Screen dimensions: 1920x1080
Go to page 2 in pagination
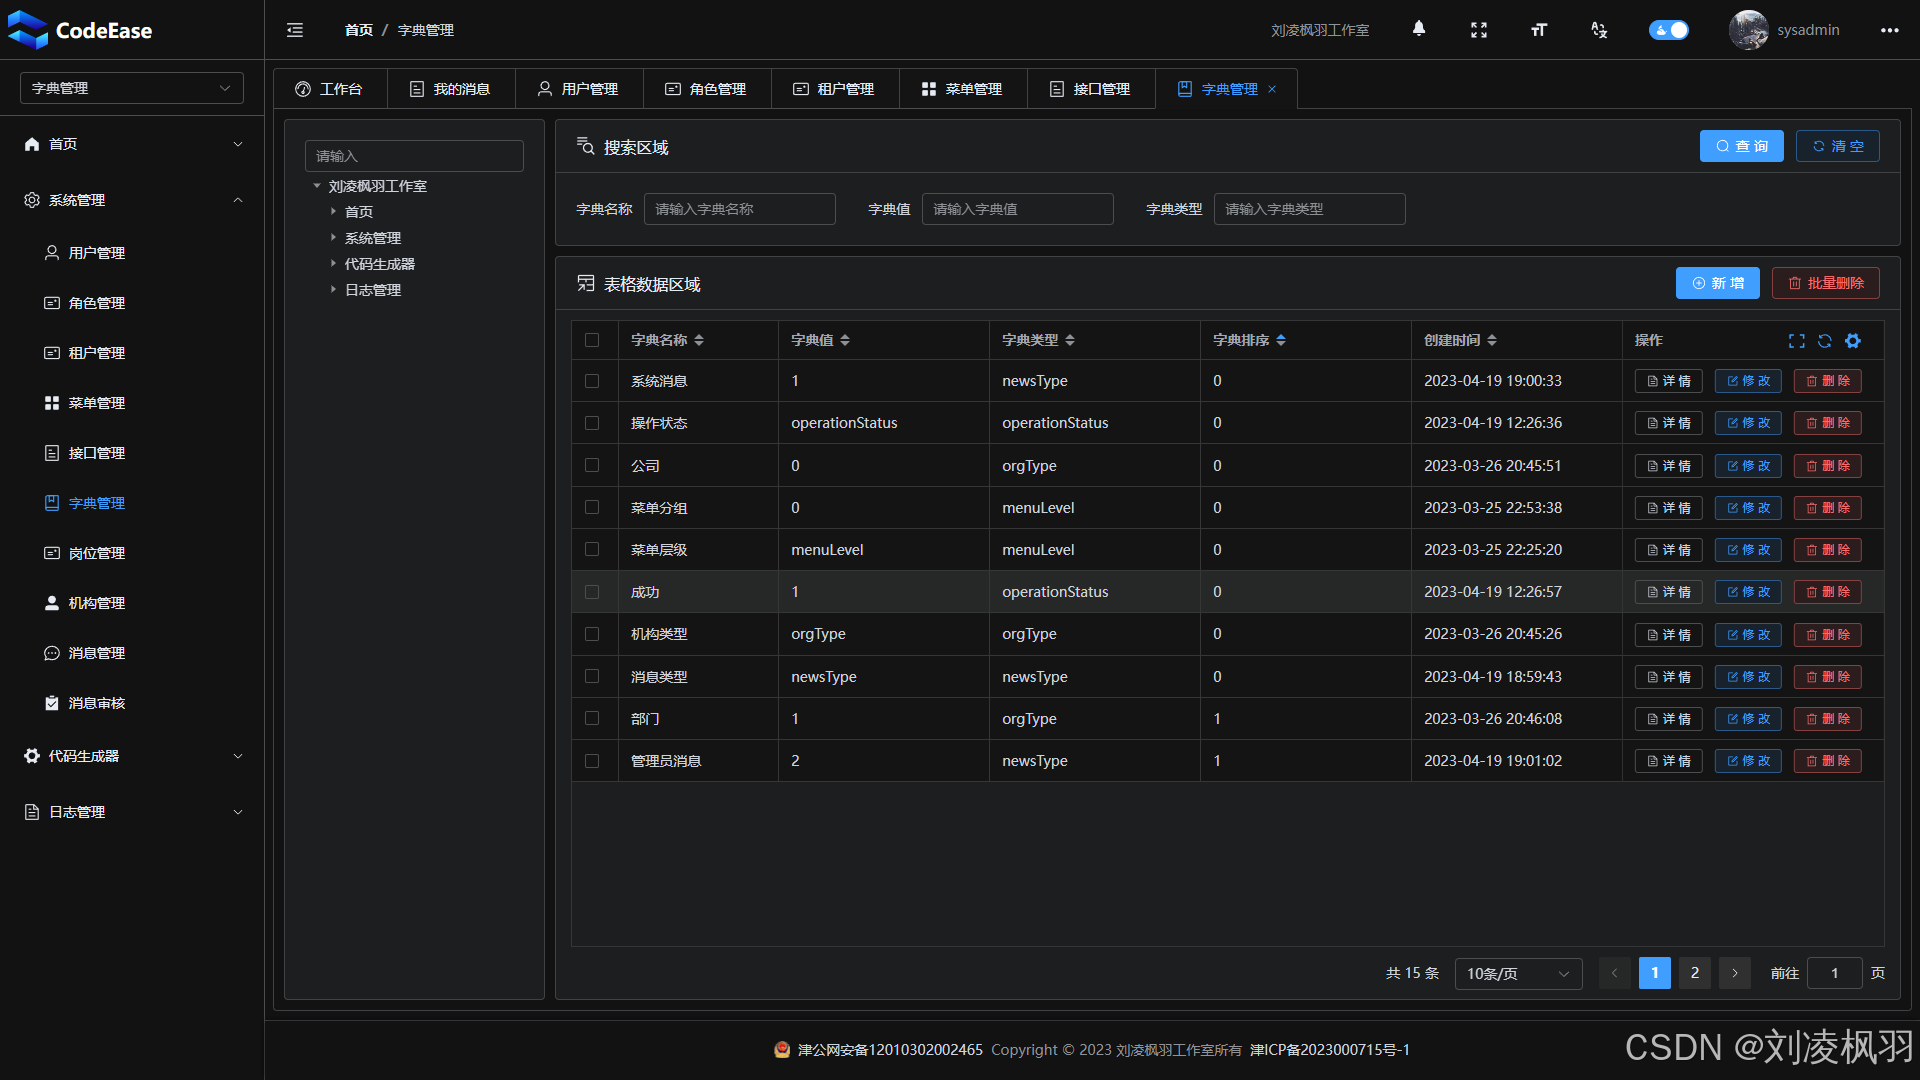tap(1694, 973)
